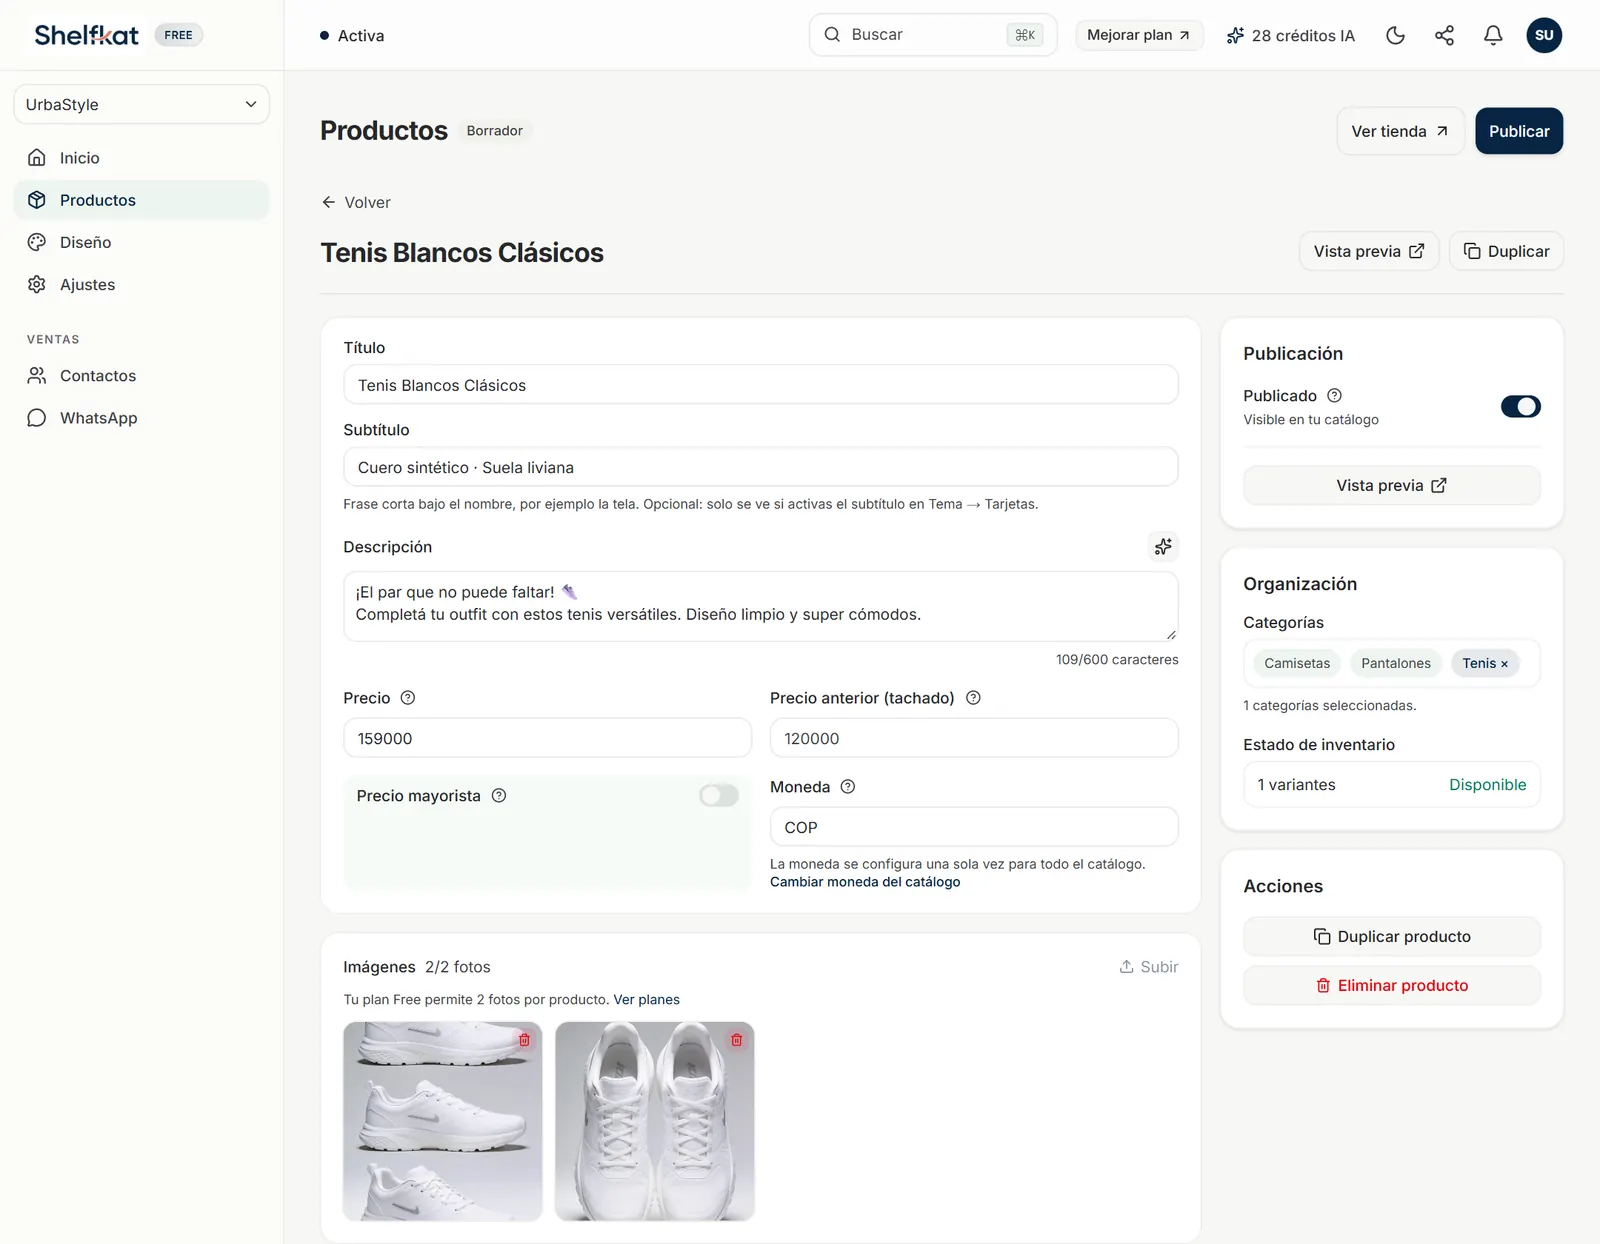Open WhatsApp in the sidebar
The height and width of the screenshot is (1244, 1600).
click(x=141, y=418)
